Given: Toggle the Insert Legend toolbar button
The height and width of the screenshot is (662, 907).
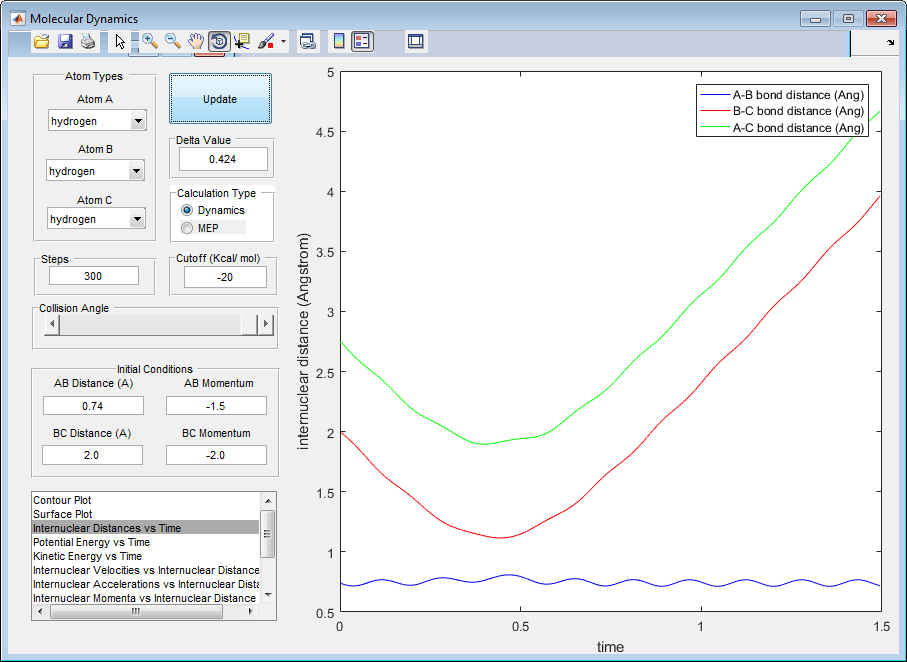Looking at the screenshot, I should tap(362, 41).
